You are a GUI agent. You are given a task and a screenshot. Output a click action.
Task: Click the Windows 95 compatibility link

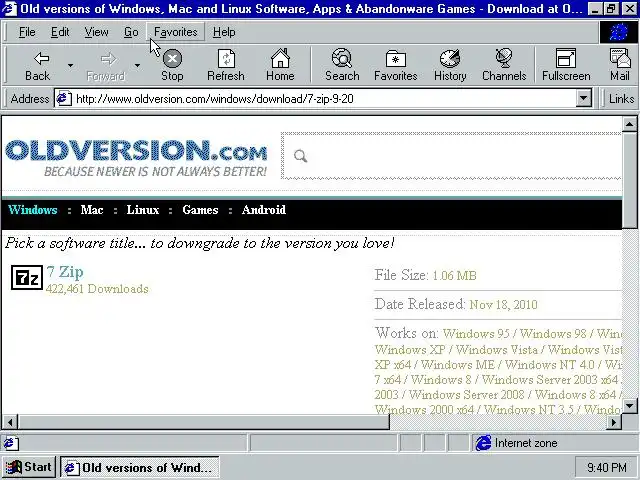pos(476,334)
